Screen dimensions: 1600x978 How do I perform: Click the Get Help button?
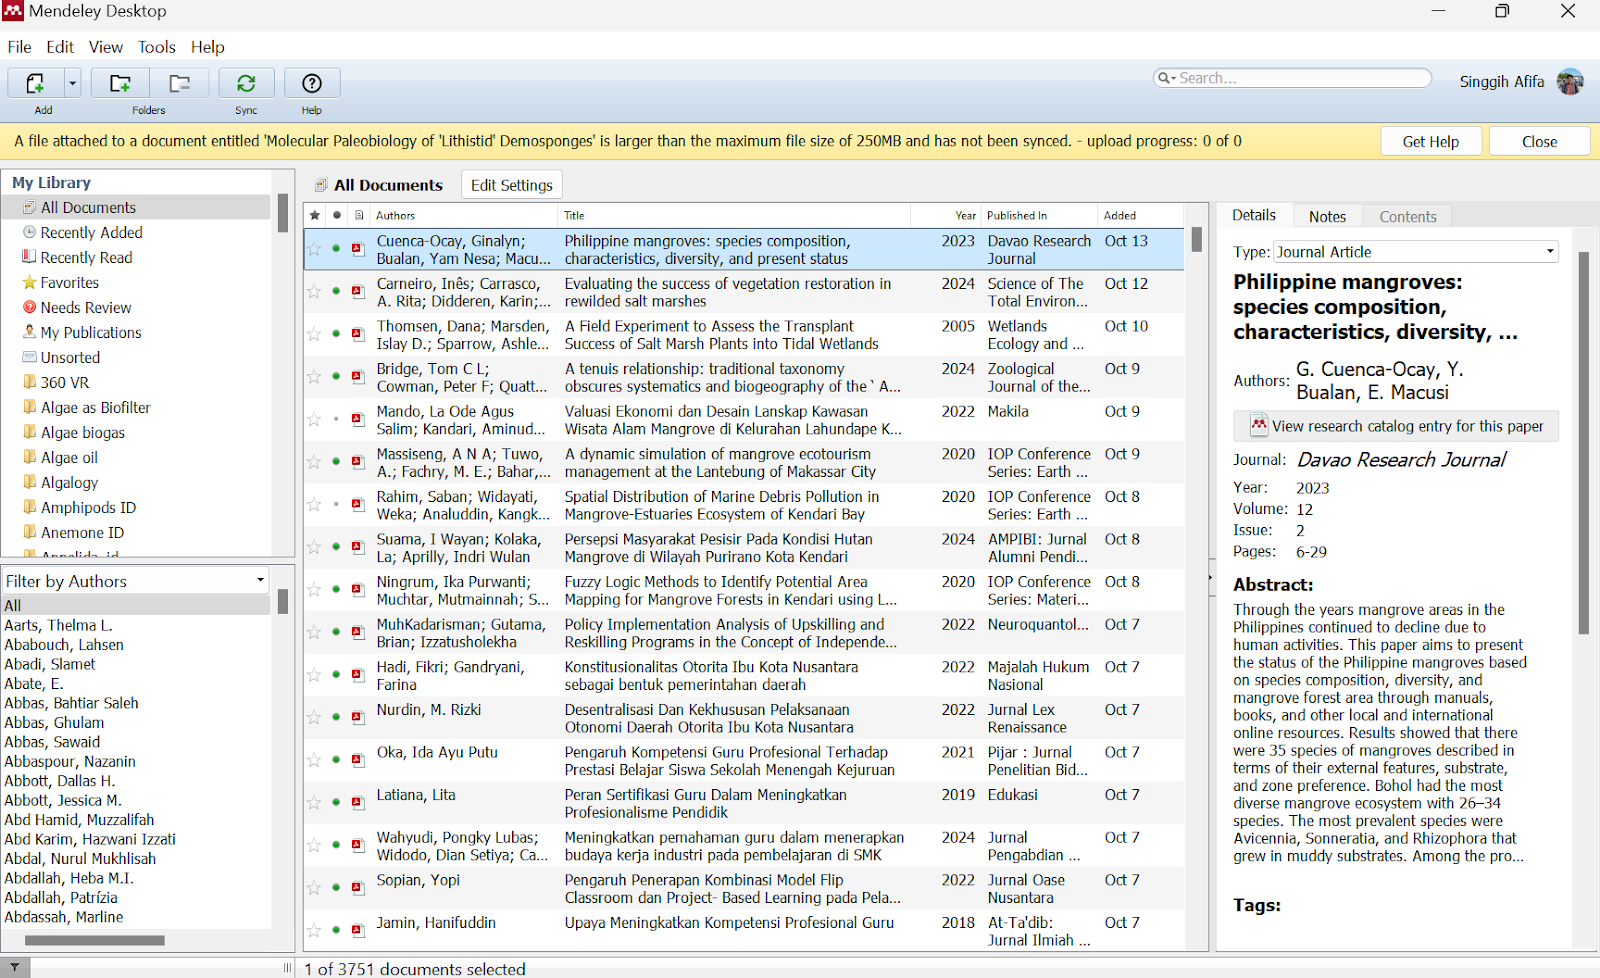1430,142
